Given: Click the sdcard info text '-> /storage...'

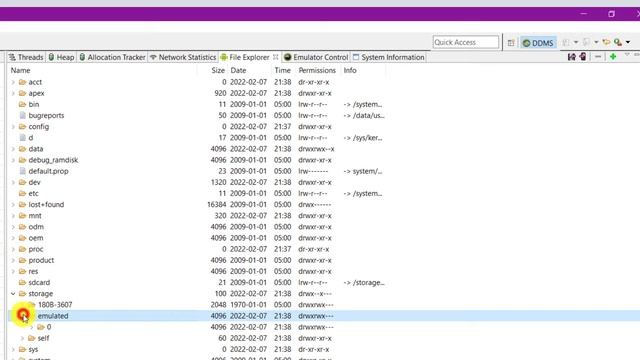Looking at the screenshot, I should point(364,282).
